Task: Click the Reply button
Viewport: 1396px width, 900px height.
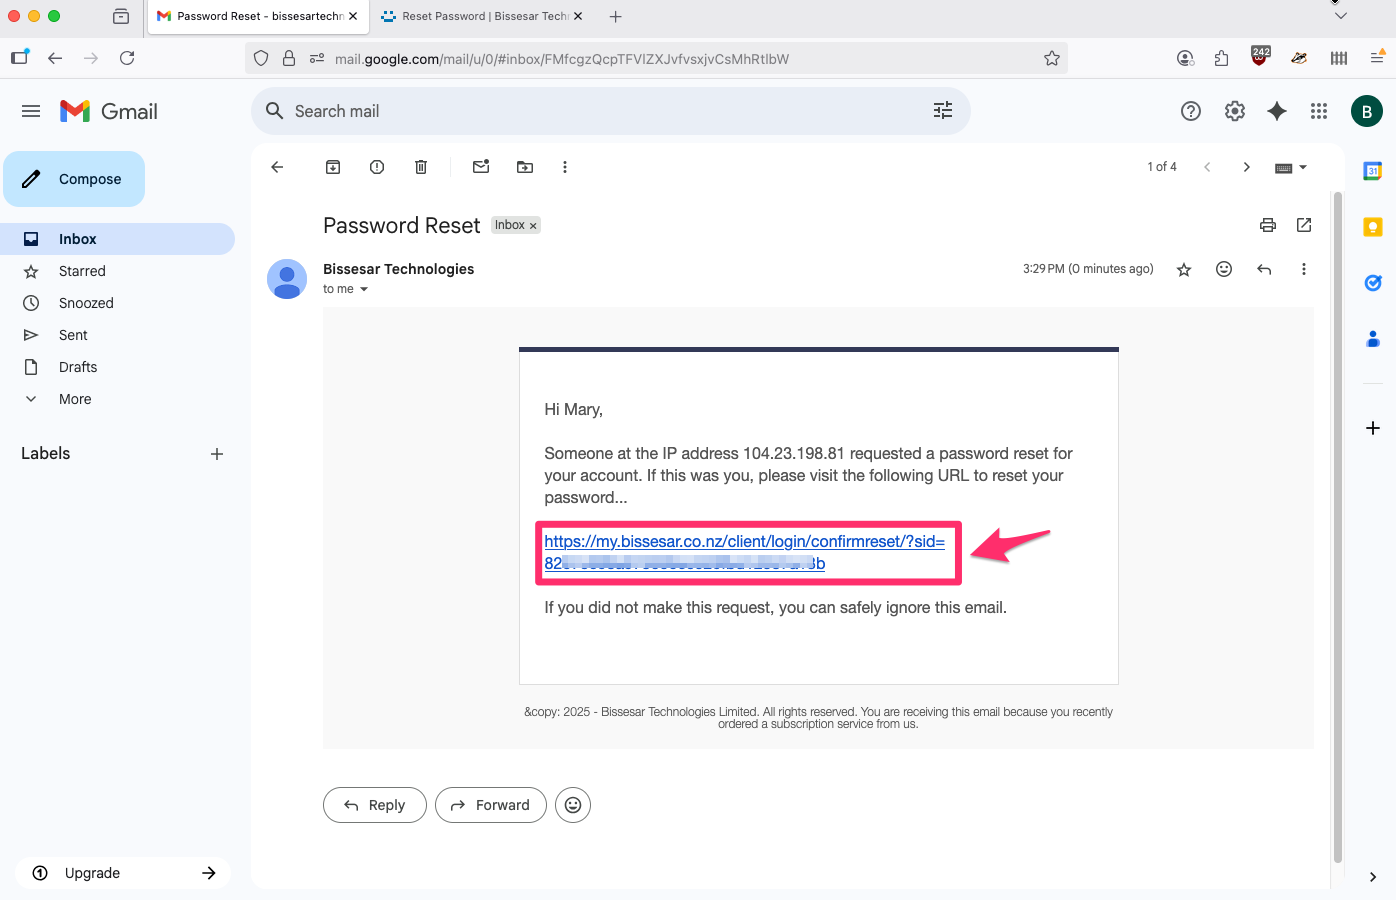Action: (375, 805)
